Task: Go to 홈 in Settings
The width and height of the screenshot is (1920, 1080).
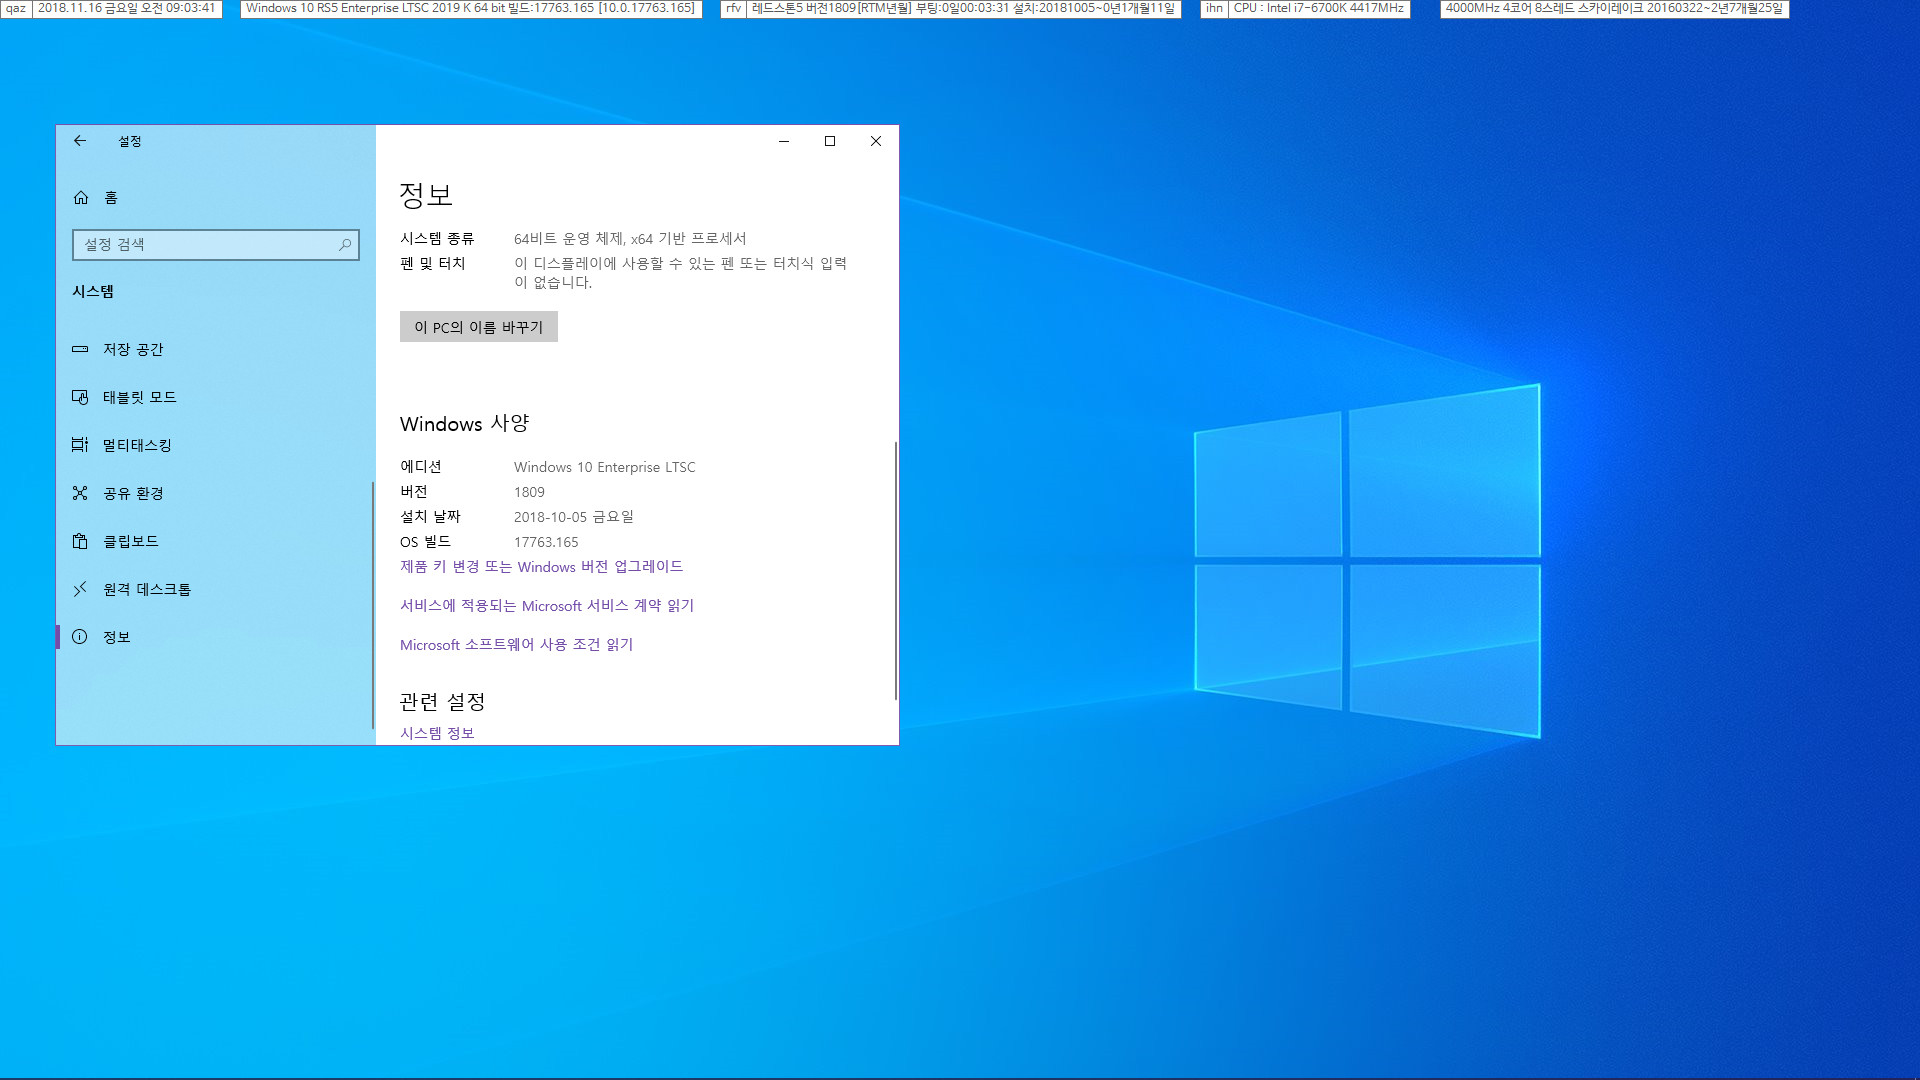Action: [x=214, y=197]
